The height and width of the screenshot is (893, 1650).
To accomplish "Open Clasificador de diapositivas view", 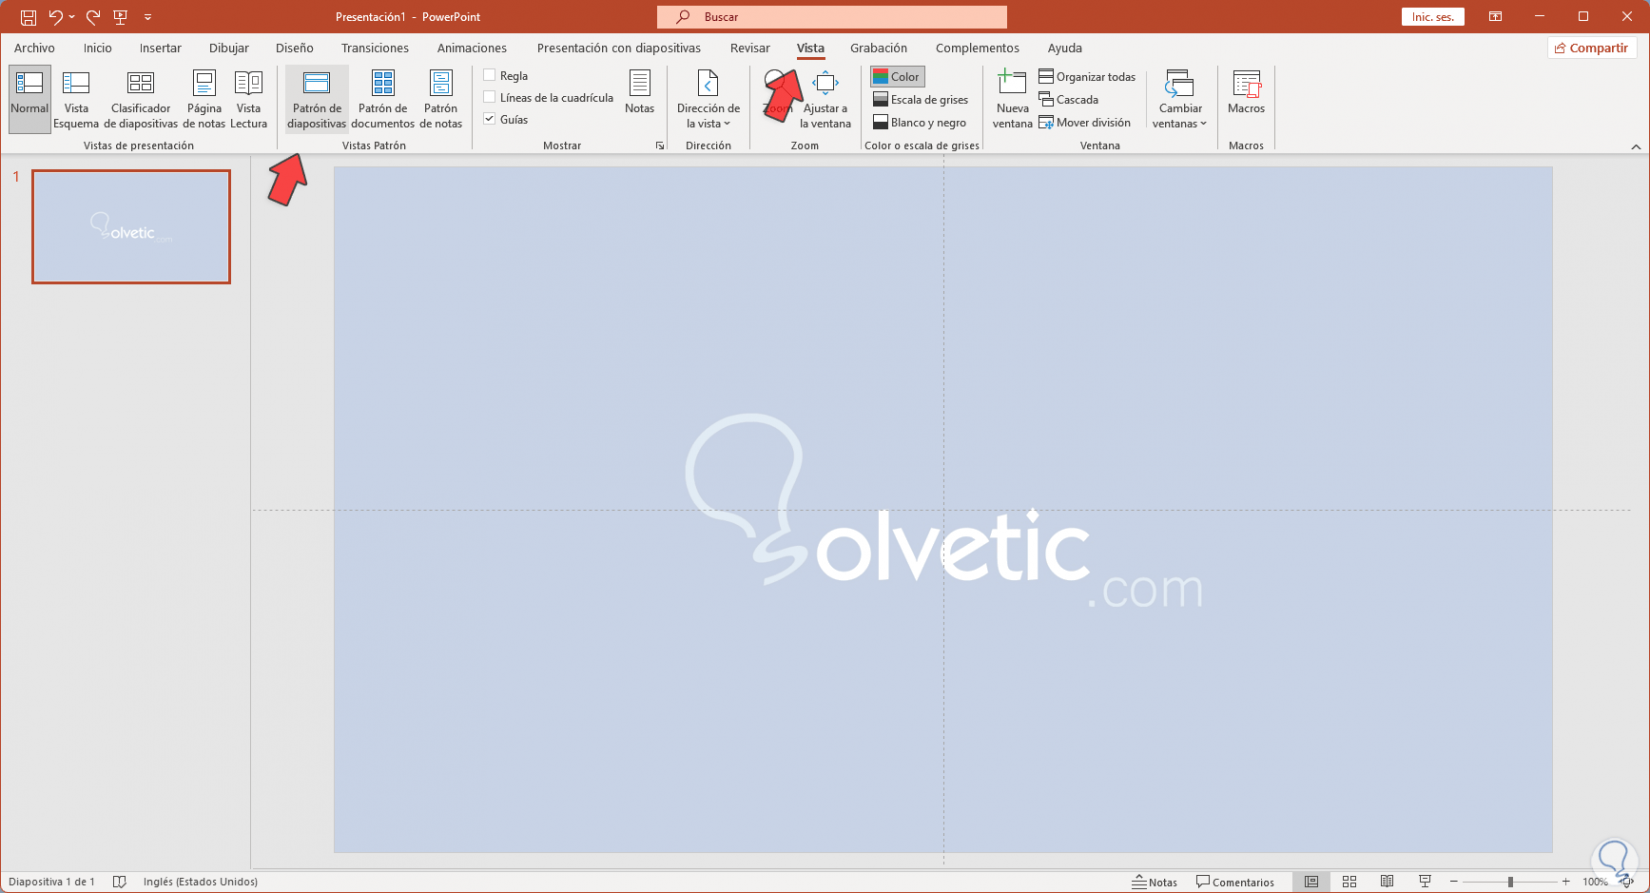I will coord(141,99).
